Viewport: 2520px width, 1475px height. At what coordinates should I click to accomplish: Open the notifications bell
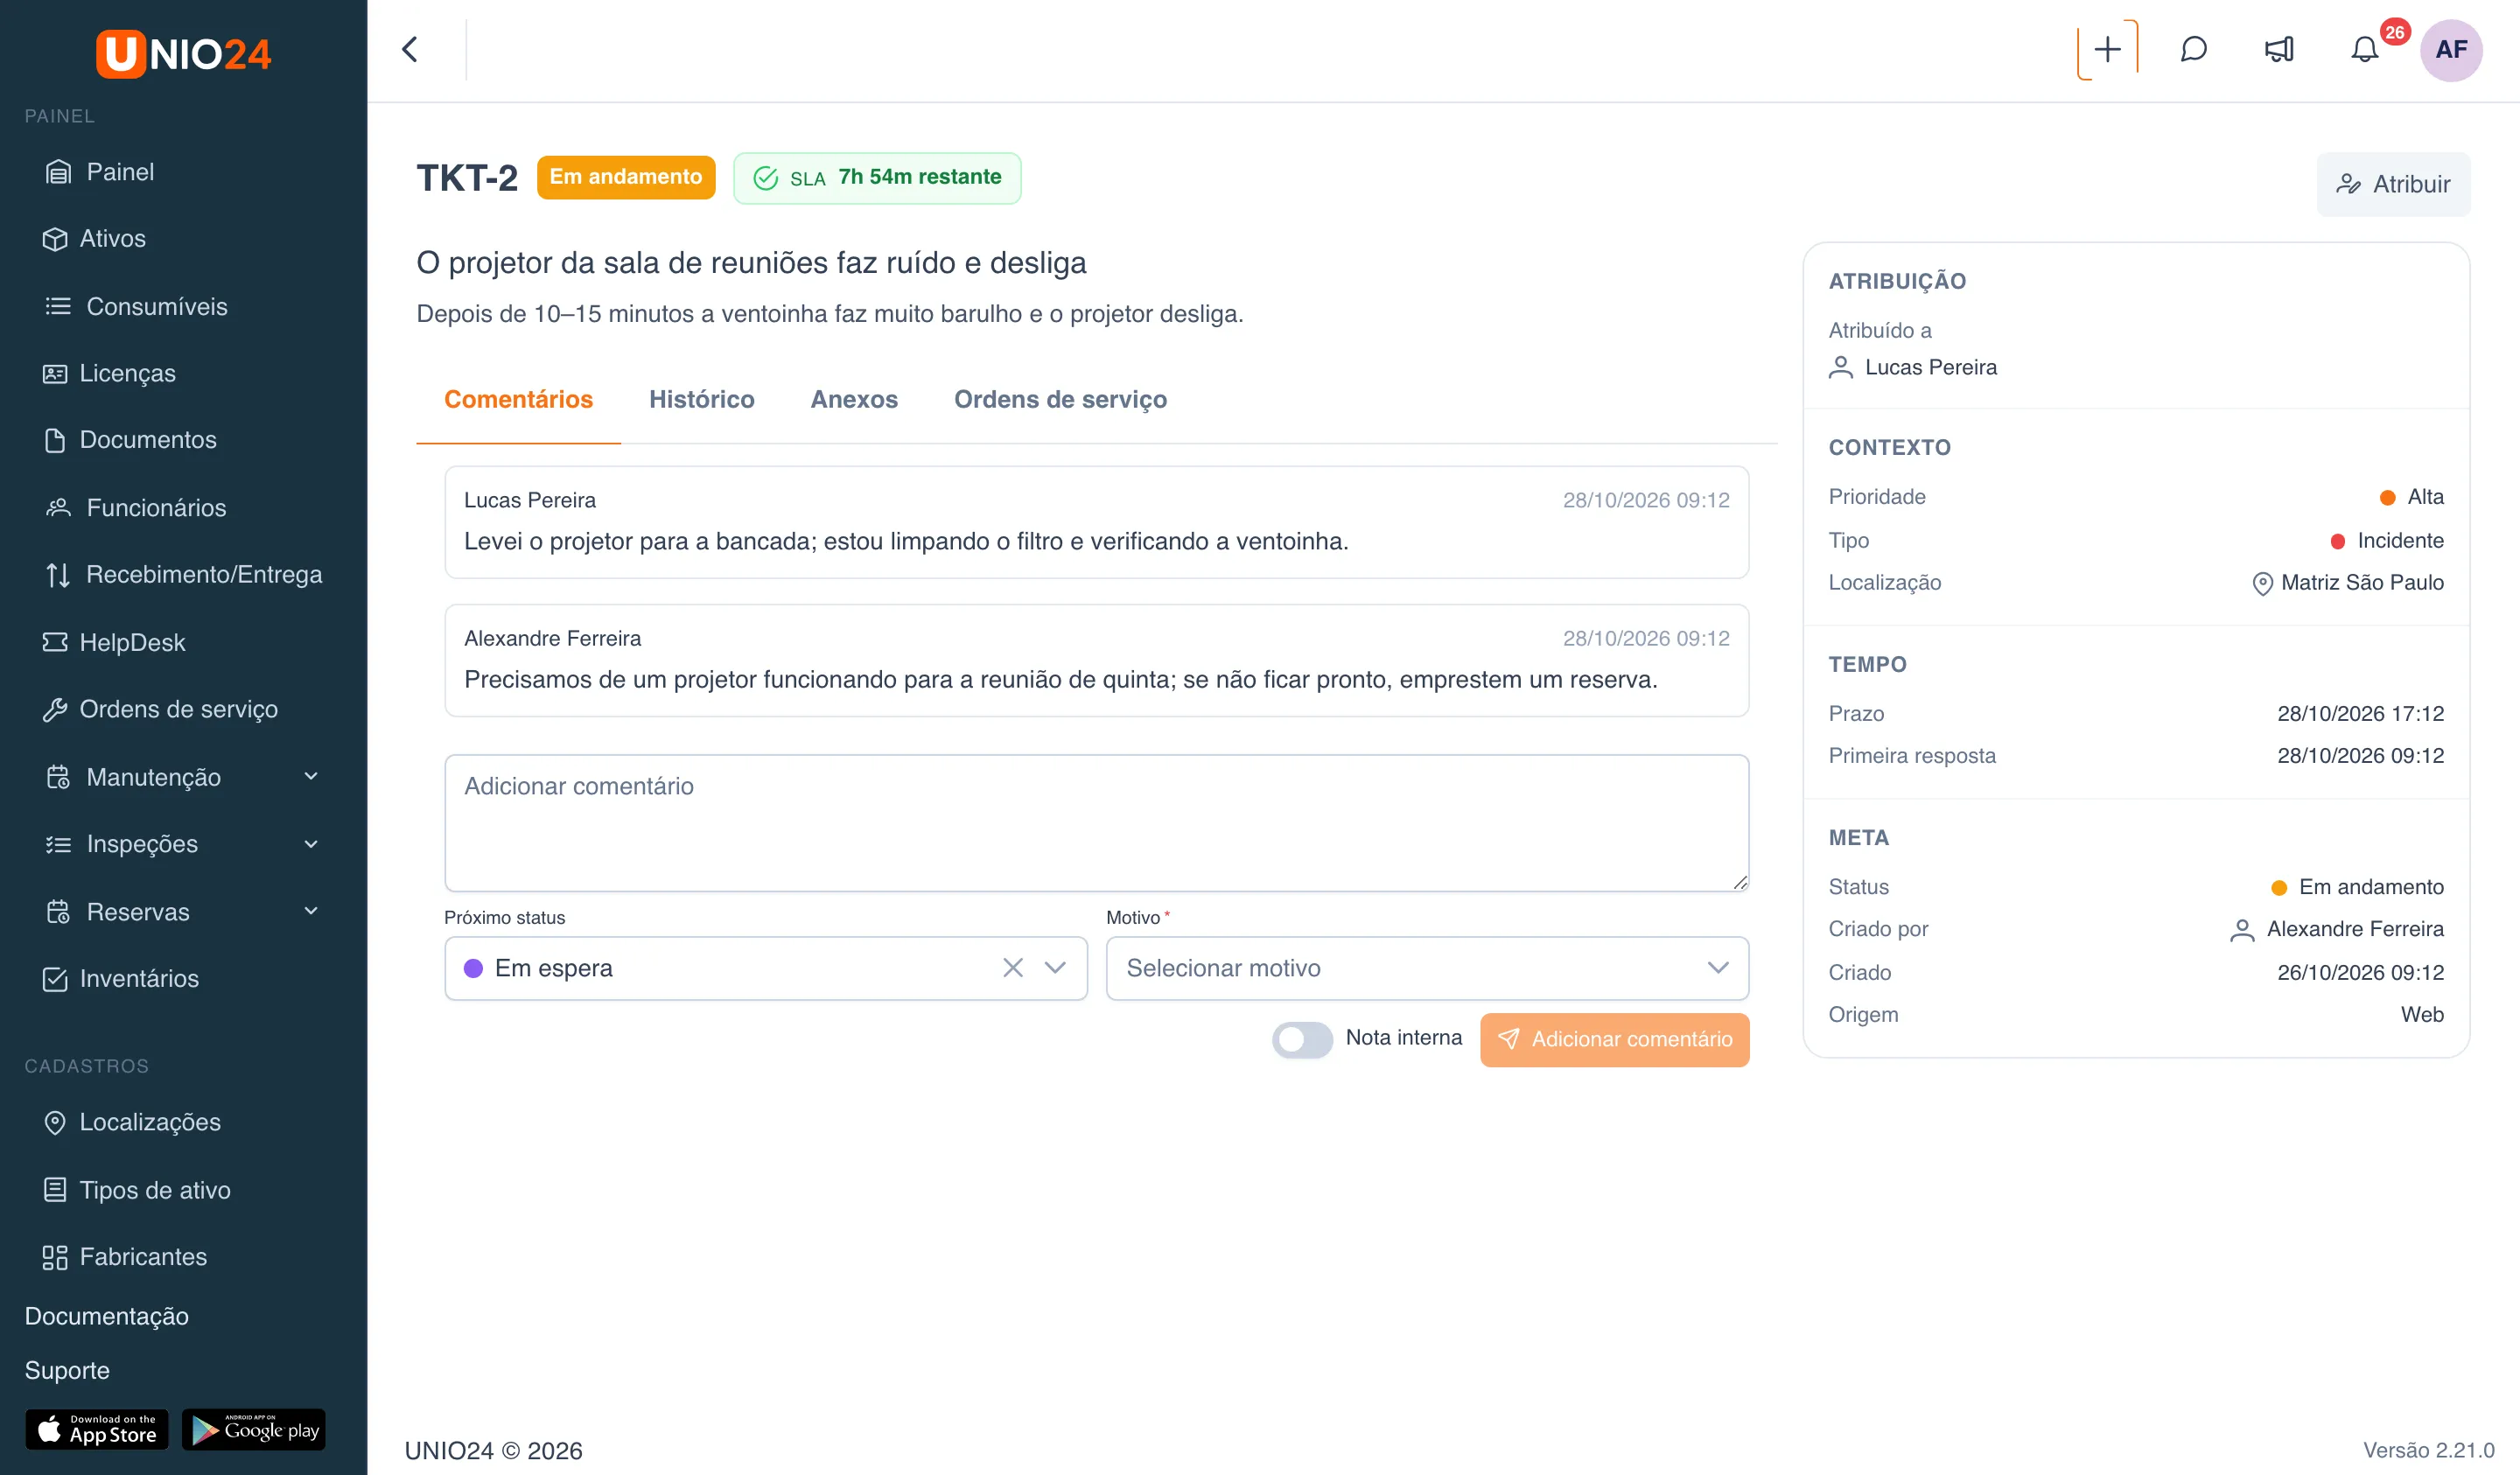tap(2364, 49)
